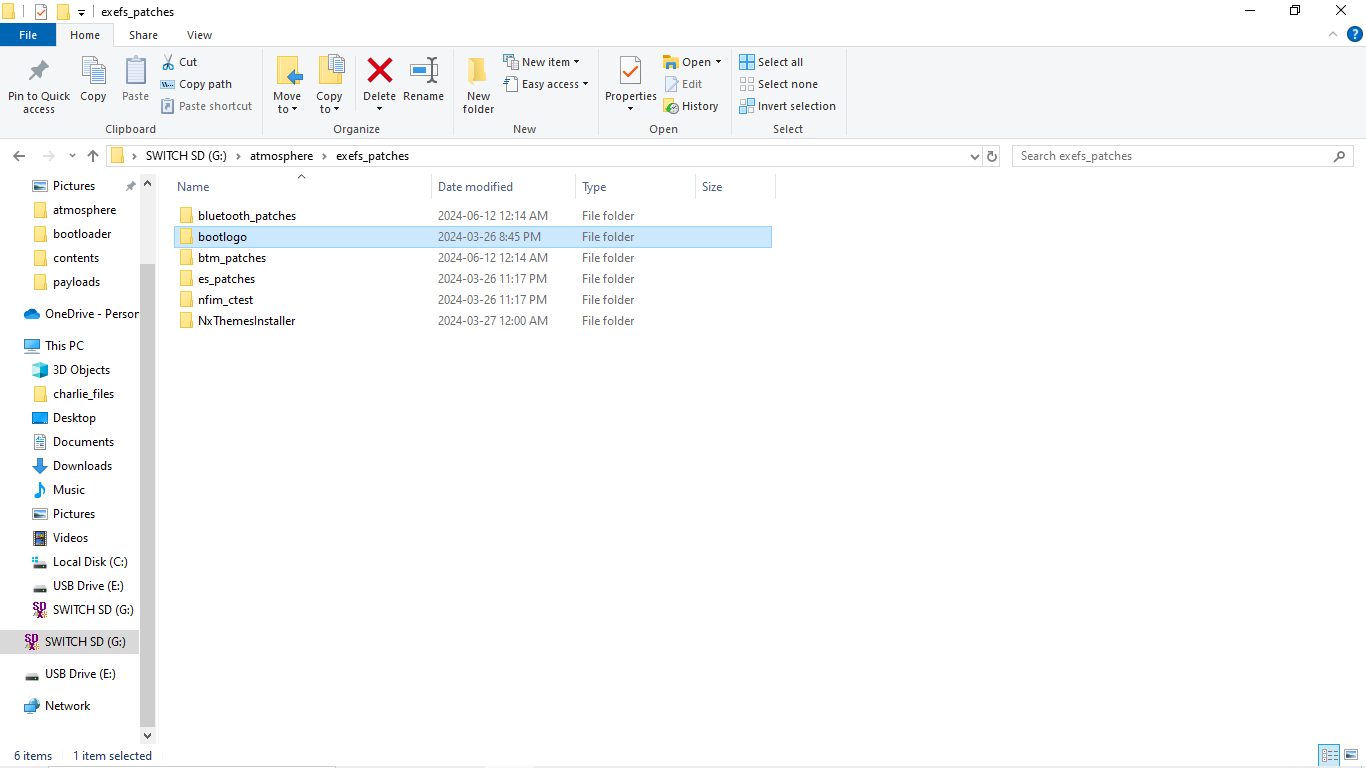Image resolution: width=1366 pixels, height=768 pixels.
Task: Sort by the Type column header
Action: [594, 187]
